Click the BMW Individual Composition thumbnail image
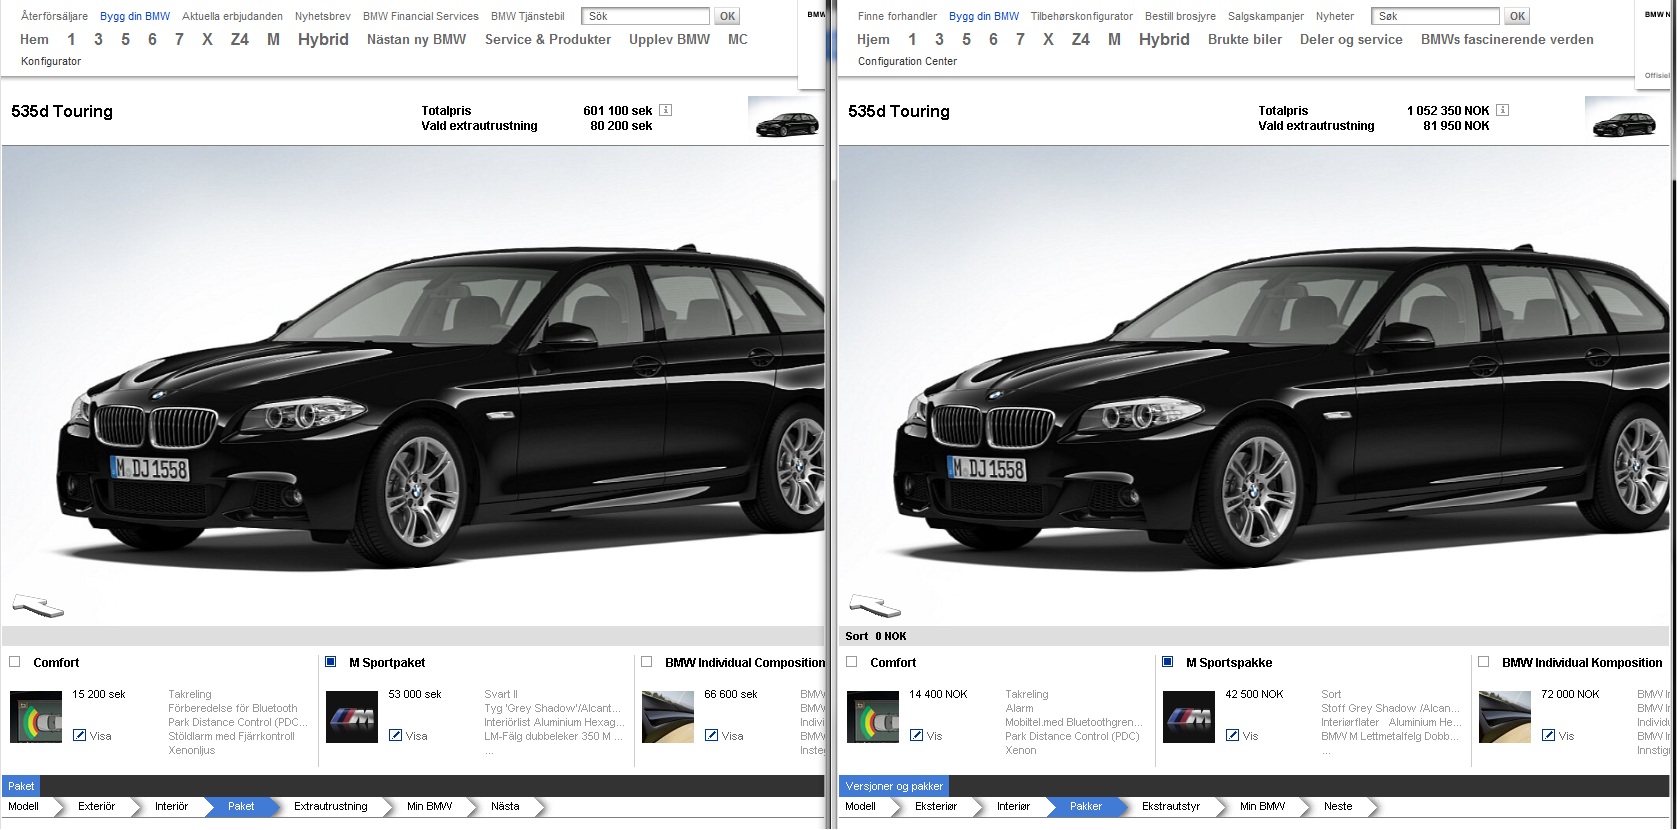The height and width of the screenshot is (830, 1677). pyautogui.click(x=668, y=716)
